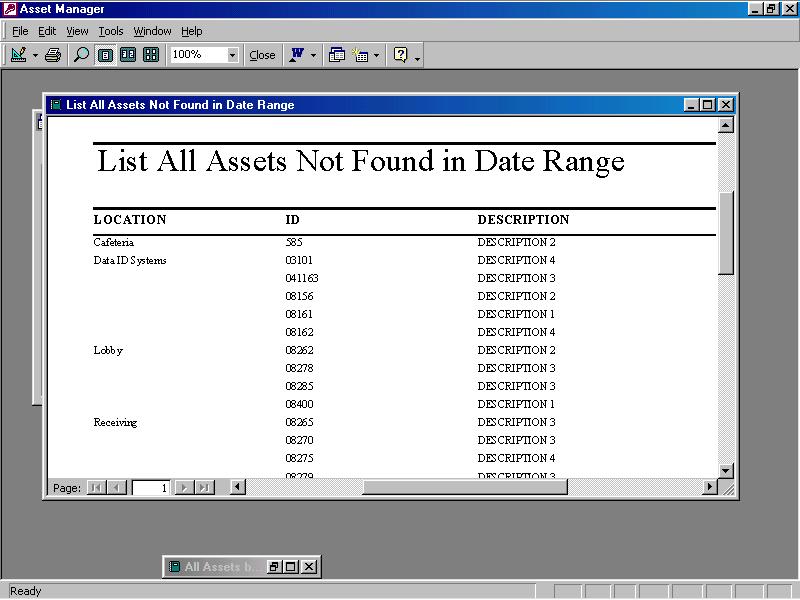This screenshot has width=800, height=600.
Task: Click the Print icon
Action: pos(53,55)
